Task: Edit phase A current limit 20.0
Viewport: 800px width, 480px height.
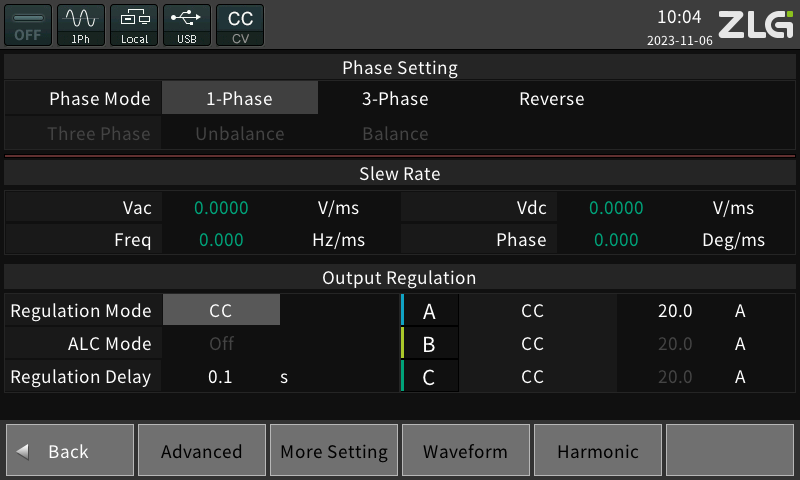Action: click(x=675, y=311)
